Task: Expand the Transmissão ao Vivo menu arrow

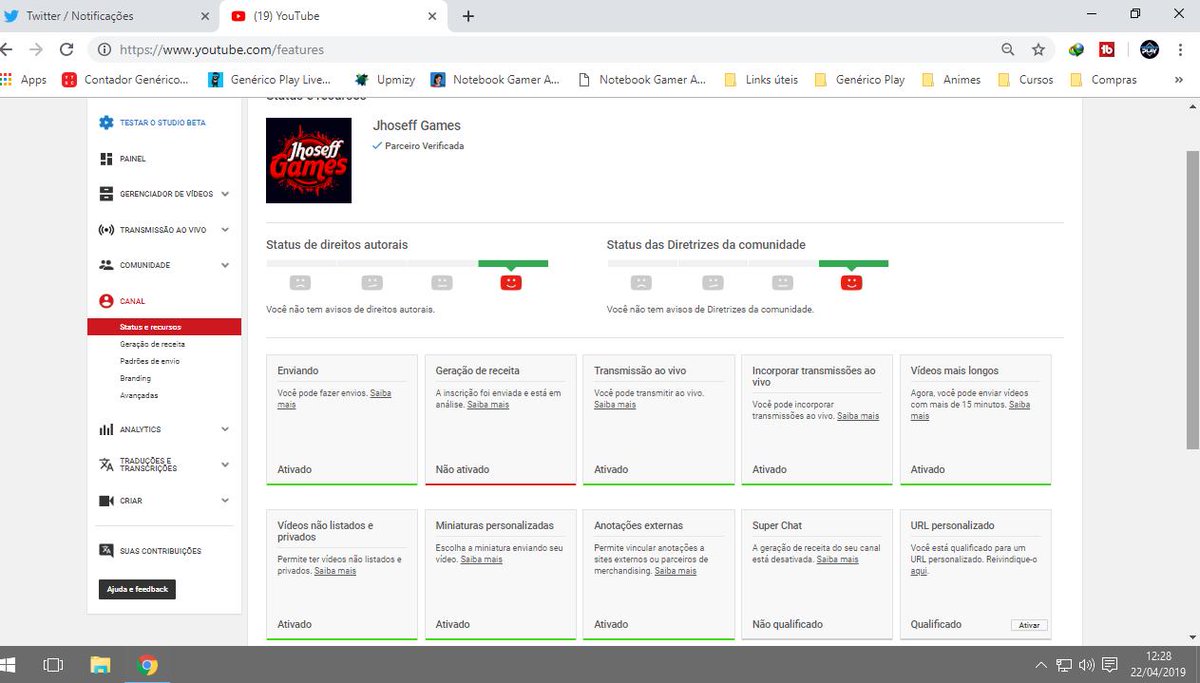Action: coord(225,230)
